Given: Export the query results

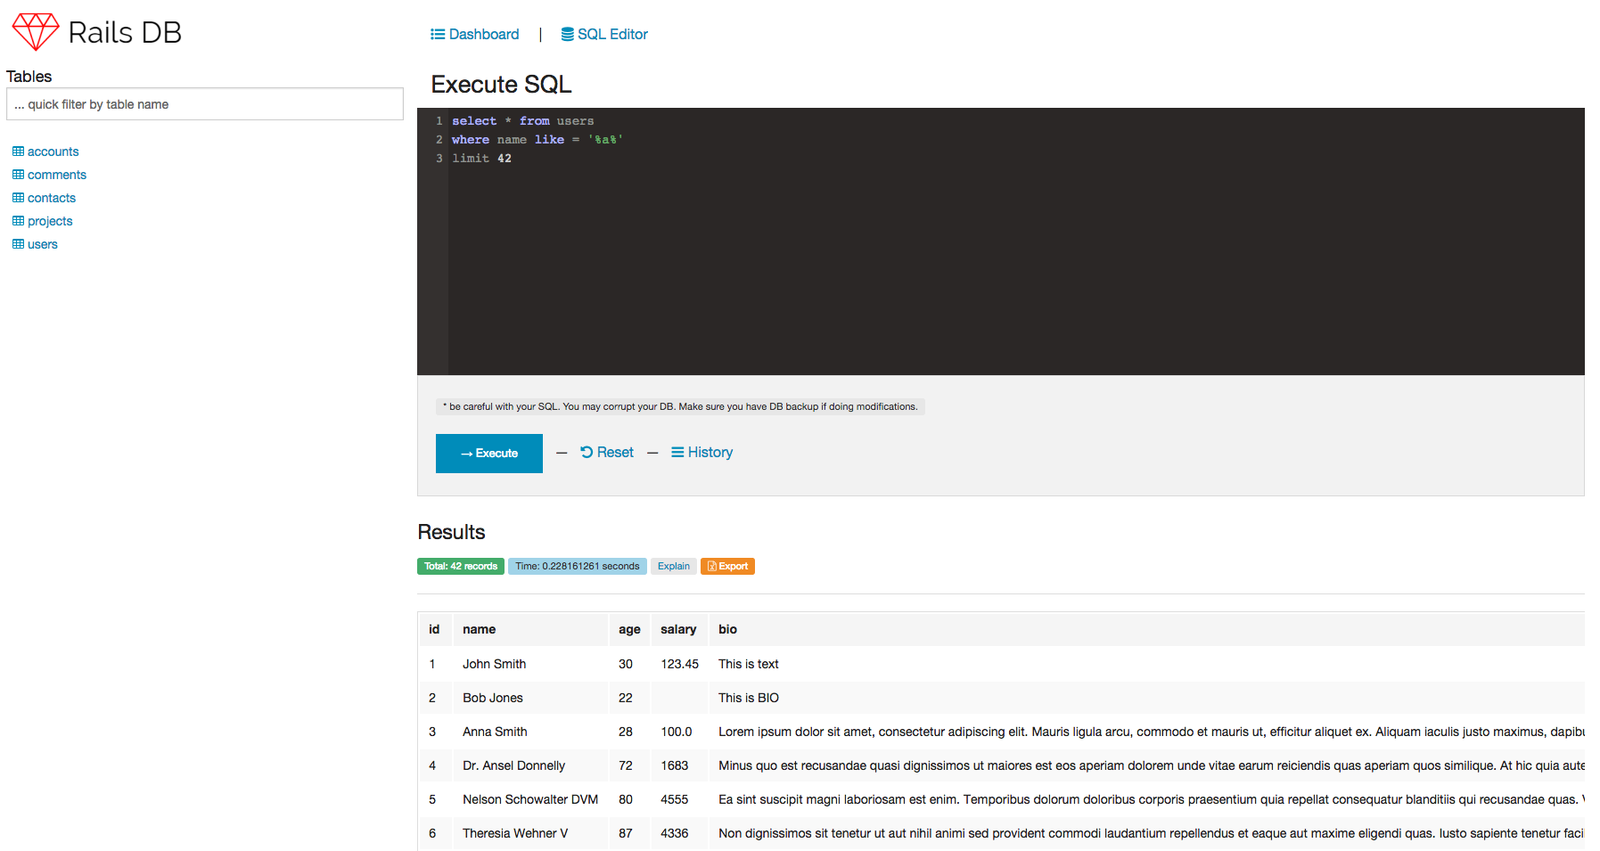Looking at the screenshot, I should click(727, 566).
